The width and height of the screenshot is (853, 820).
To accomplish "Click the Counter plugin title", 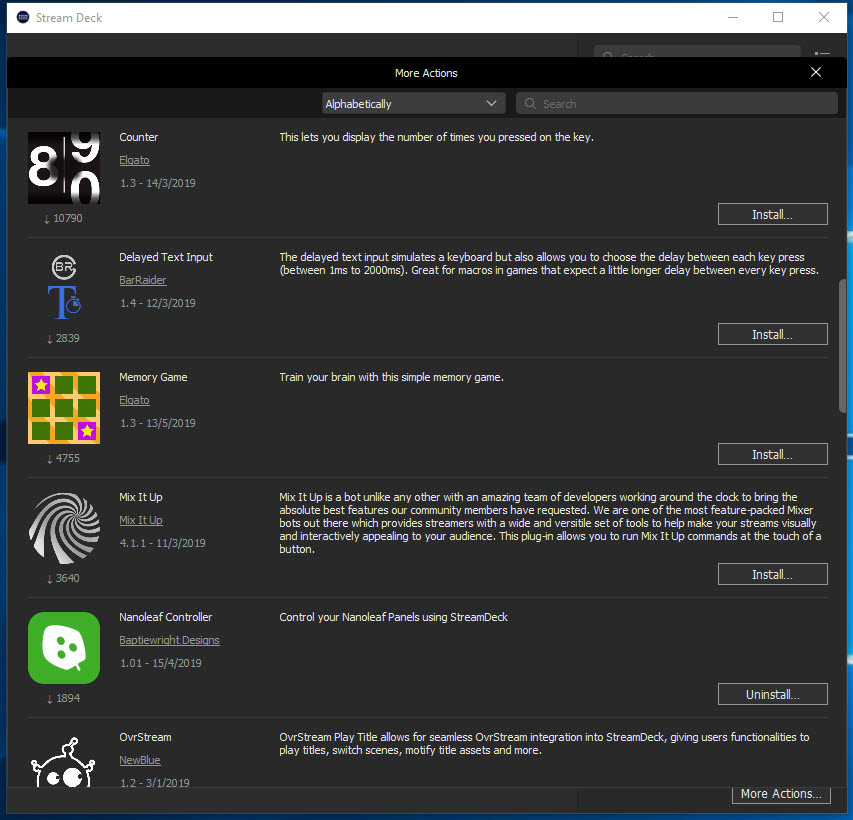I will click(139, 137).
